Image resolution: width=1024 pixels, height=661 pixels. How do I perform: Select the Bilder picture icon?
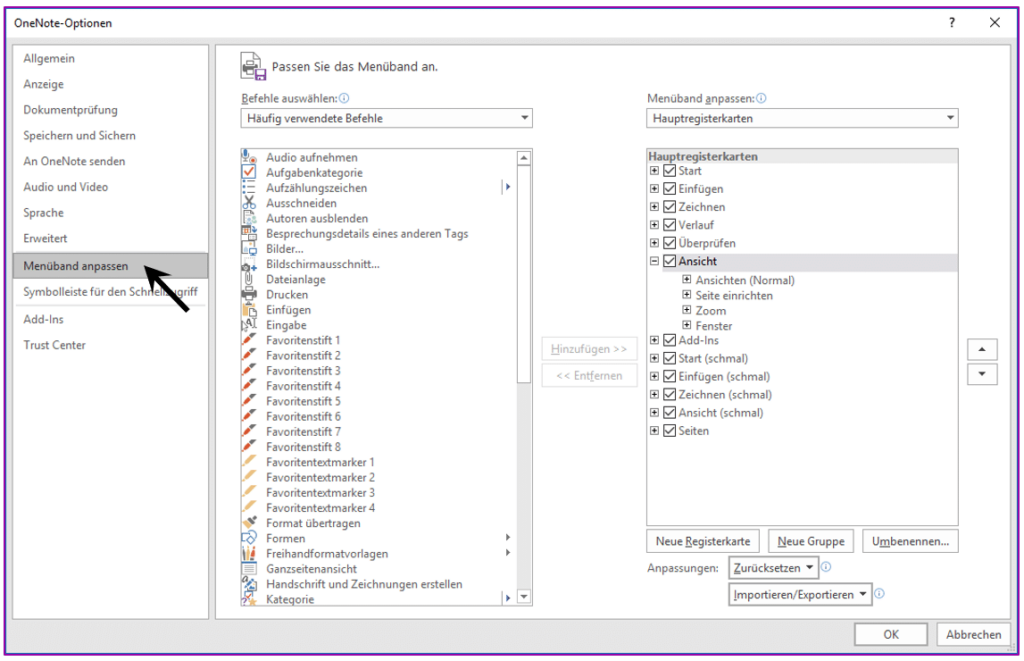click(249, 248)
